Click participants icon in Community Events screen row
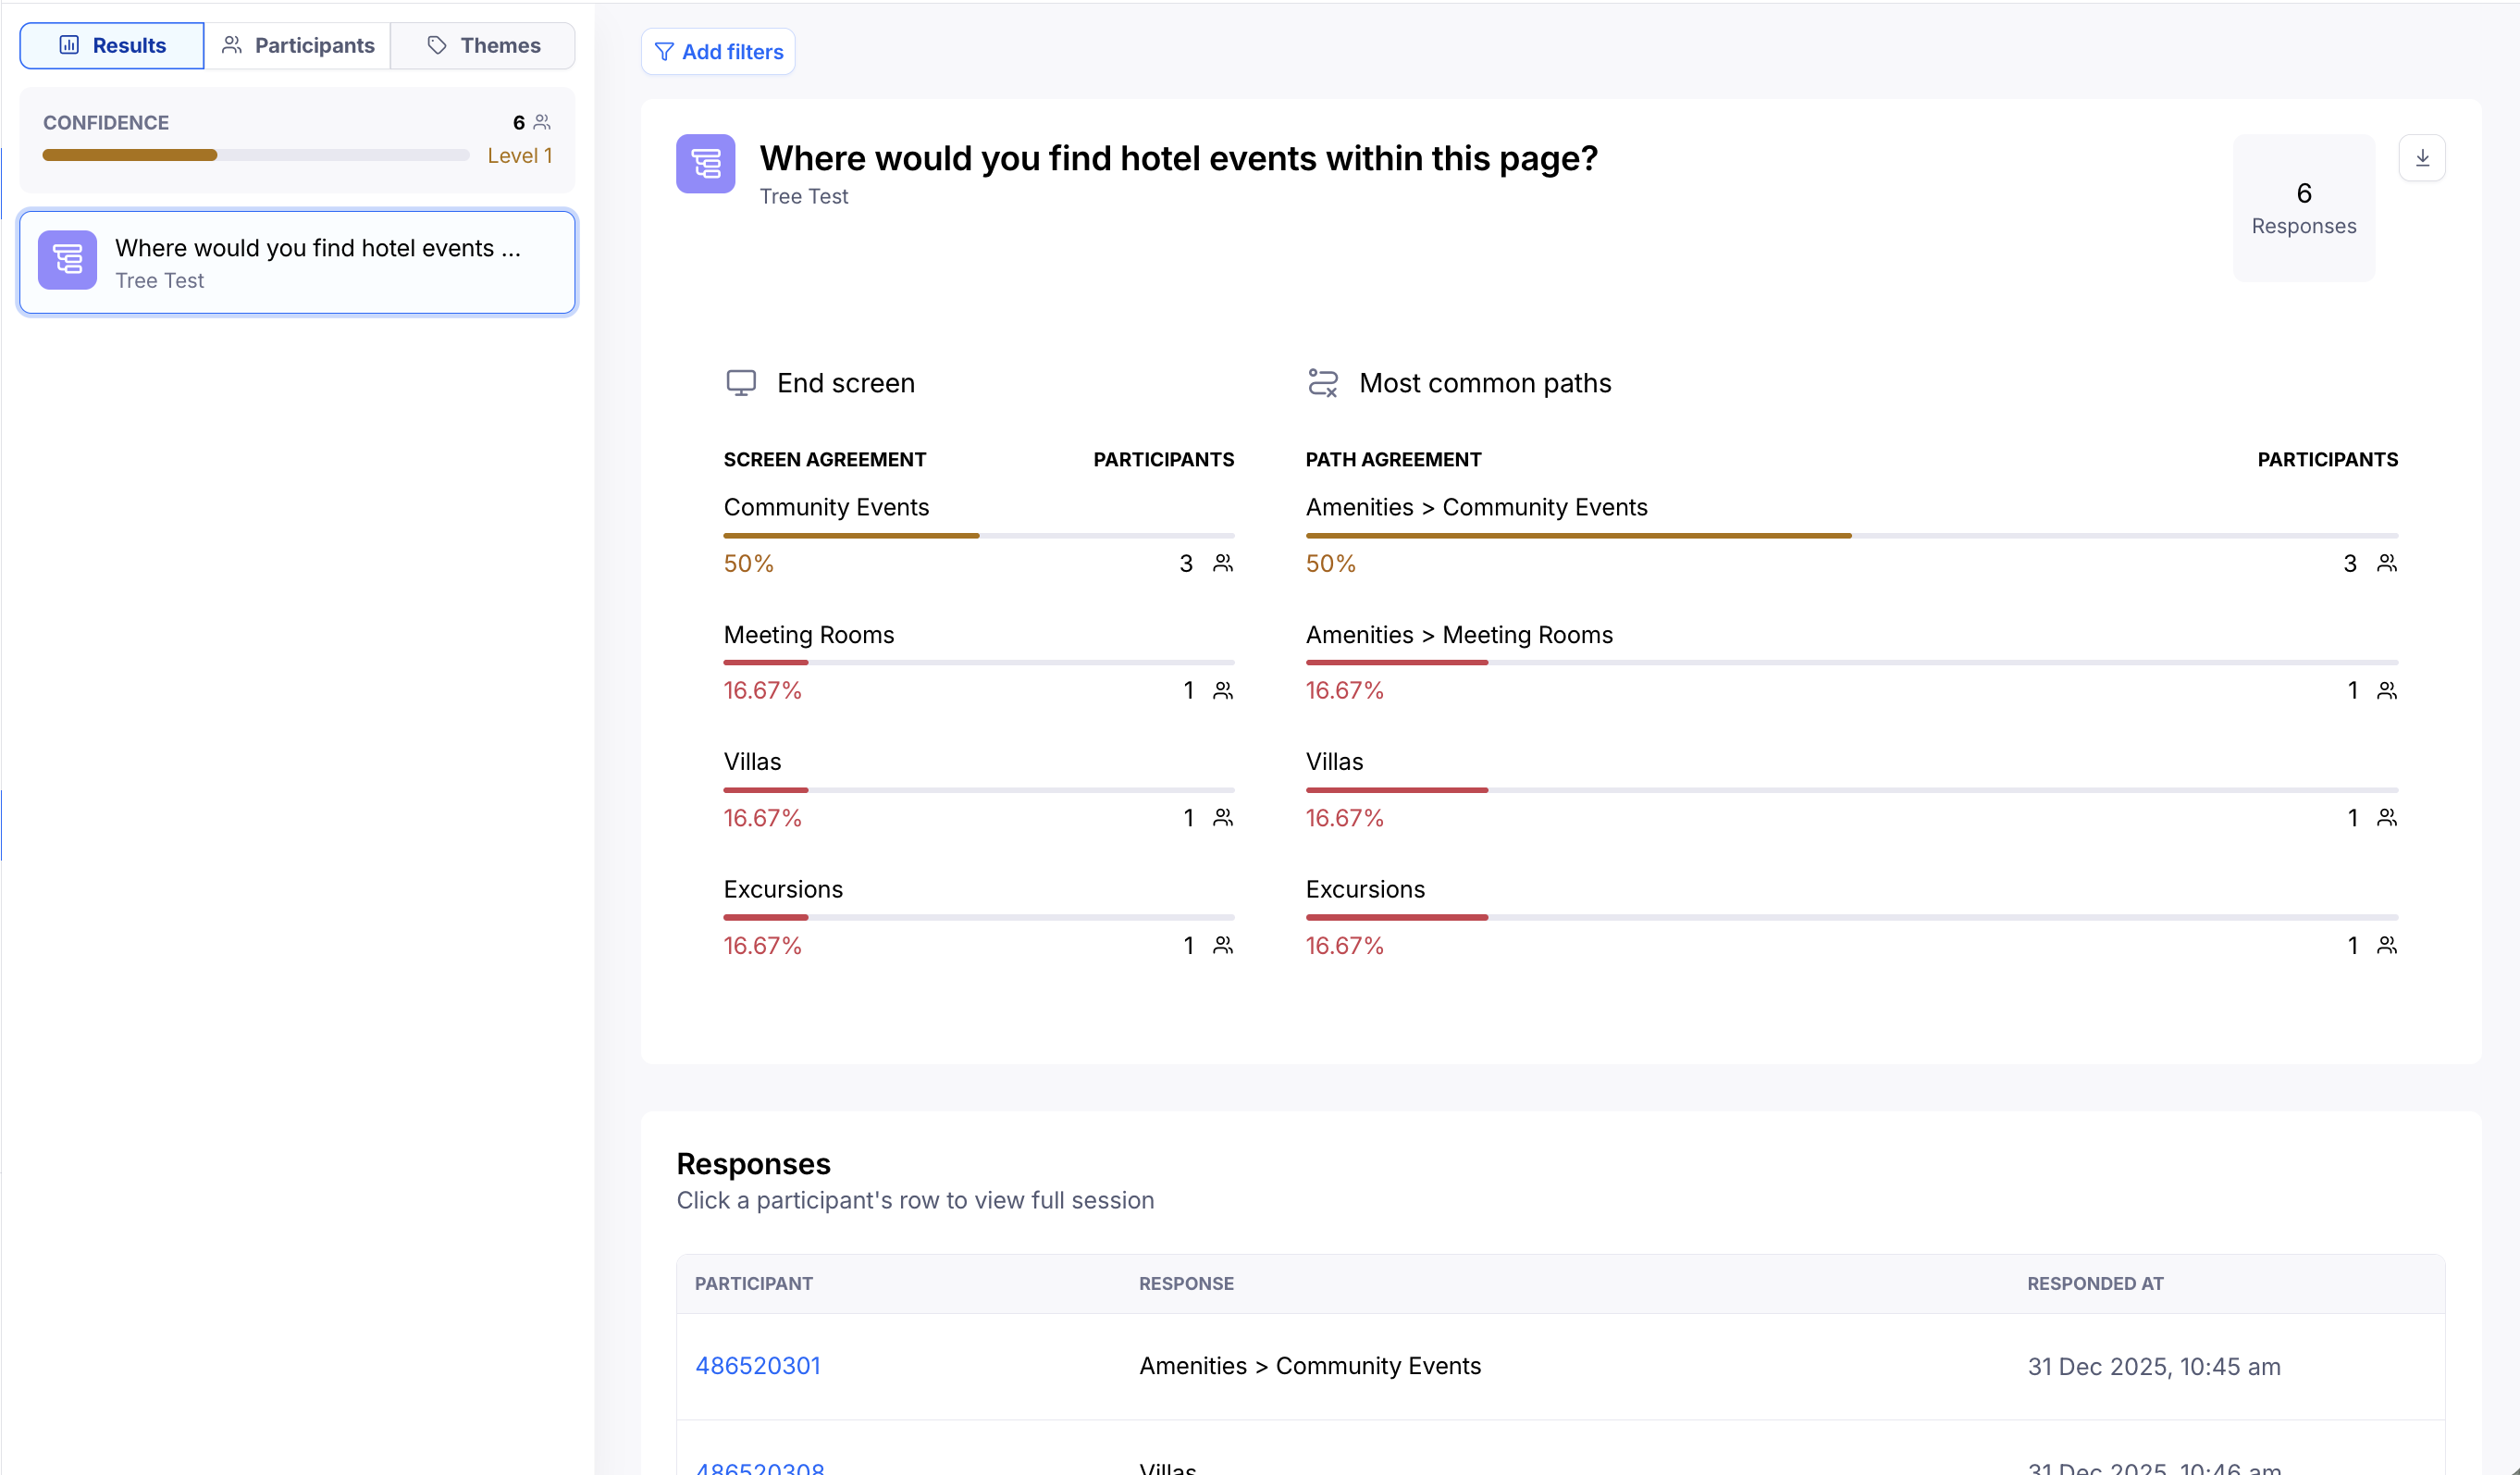Viewport: 2520px width, 1475px height. (x=1222, y=563)
